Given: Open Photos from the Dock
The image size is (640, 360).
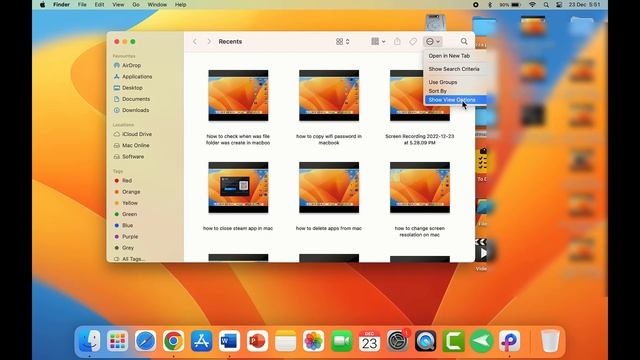Looking at the screenshot, I should 313,341.
